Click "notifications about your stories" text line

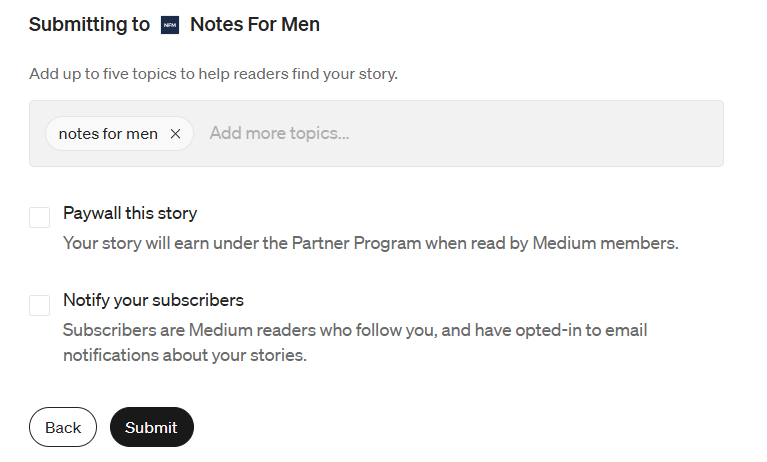click(185, 355)
